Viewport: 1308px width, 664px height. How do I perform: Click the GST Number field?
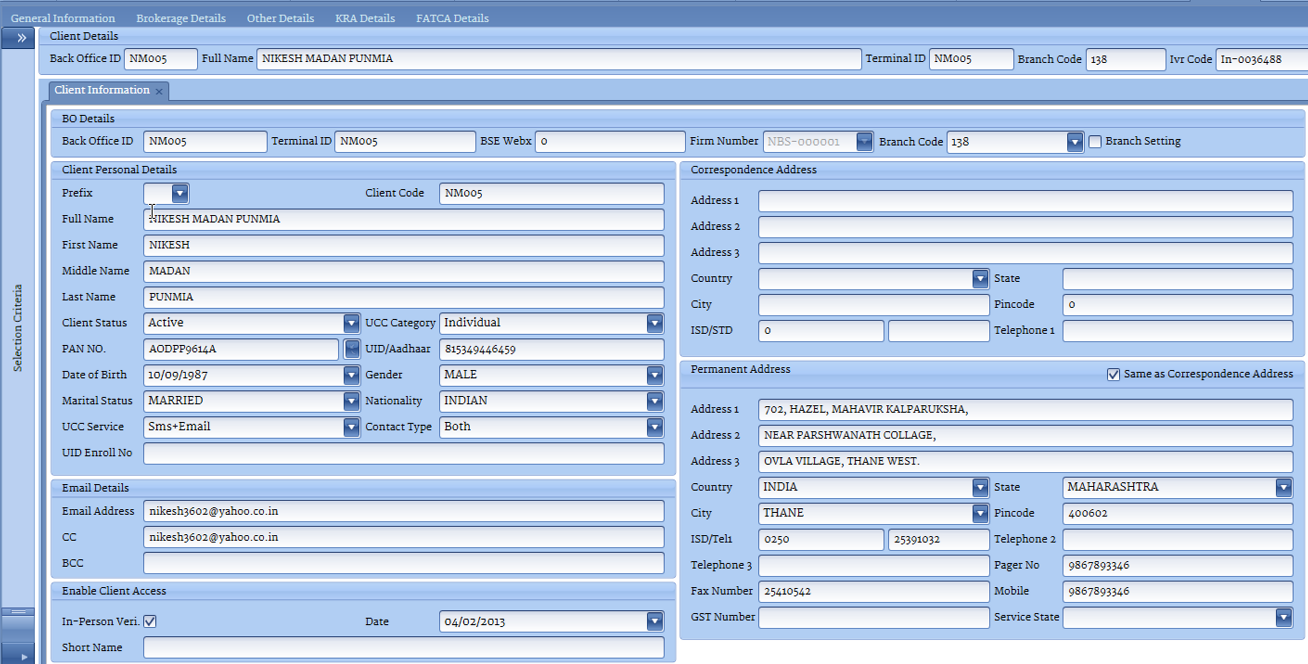click(873, 618)
